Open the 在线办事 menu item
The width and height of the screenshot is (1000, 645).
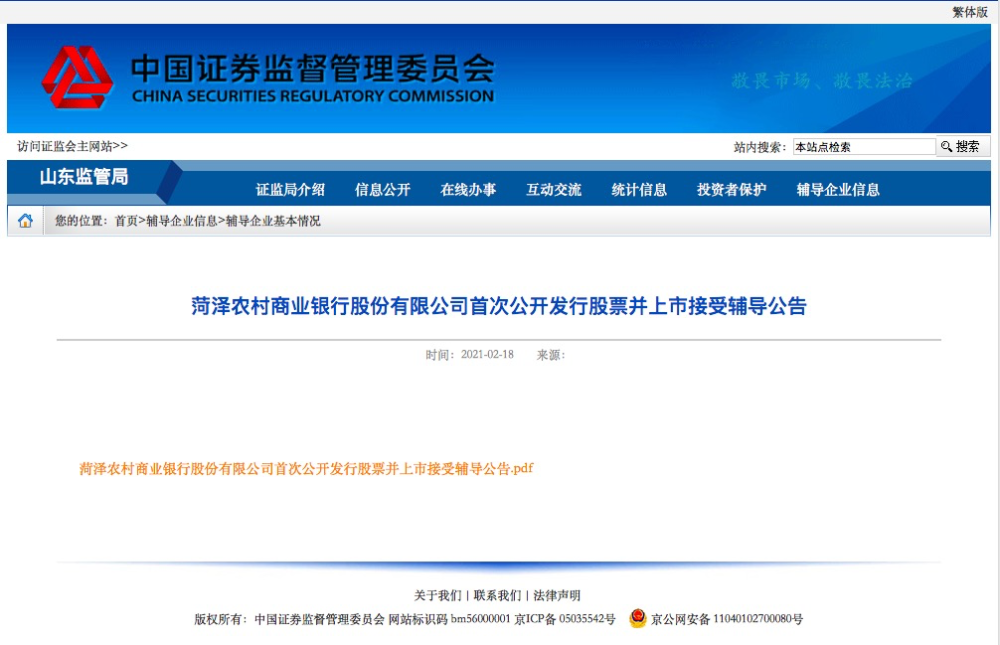468,189
